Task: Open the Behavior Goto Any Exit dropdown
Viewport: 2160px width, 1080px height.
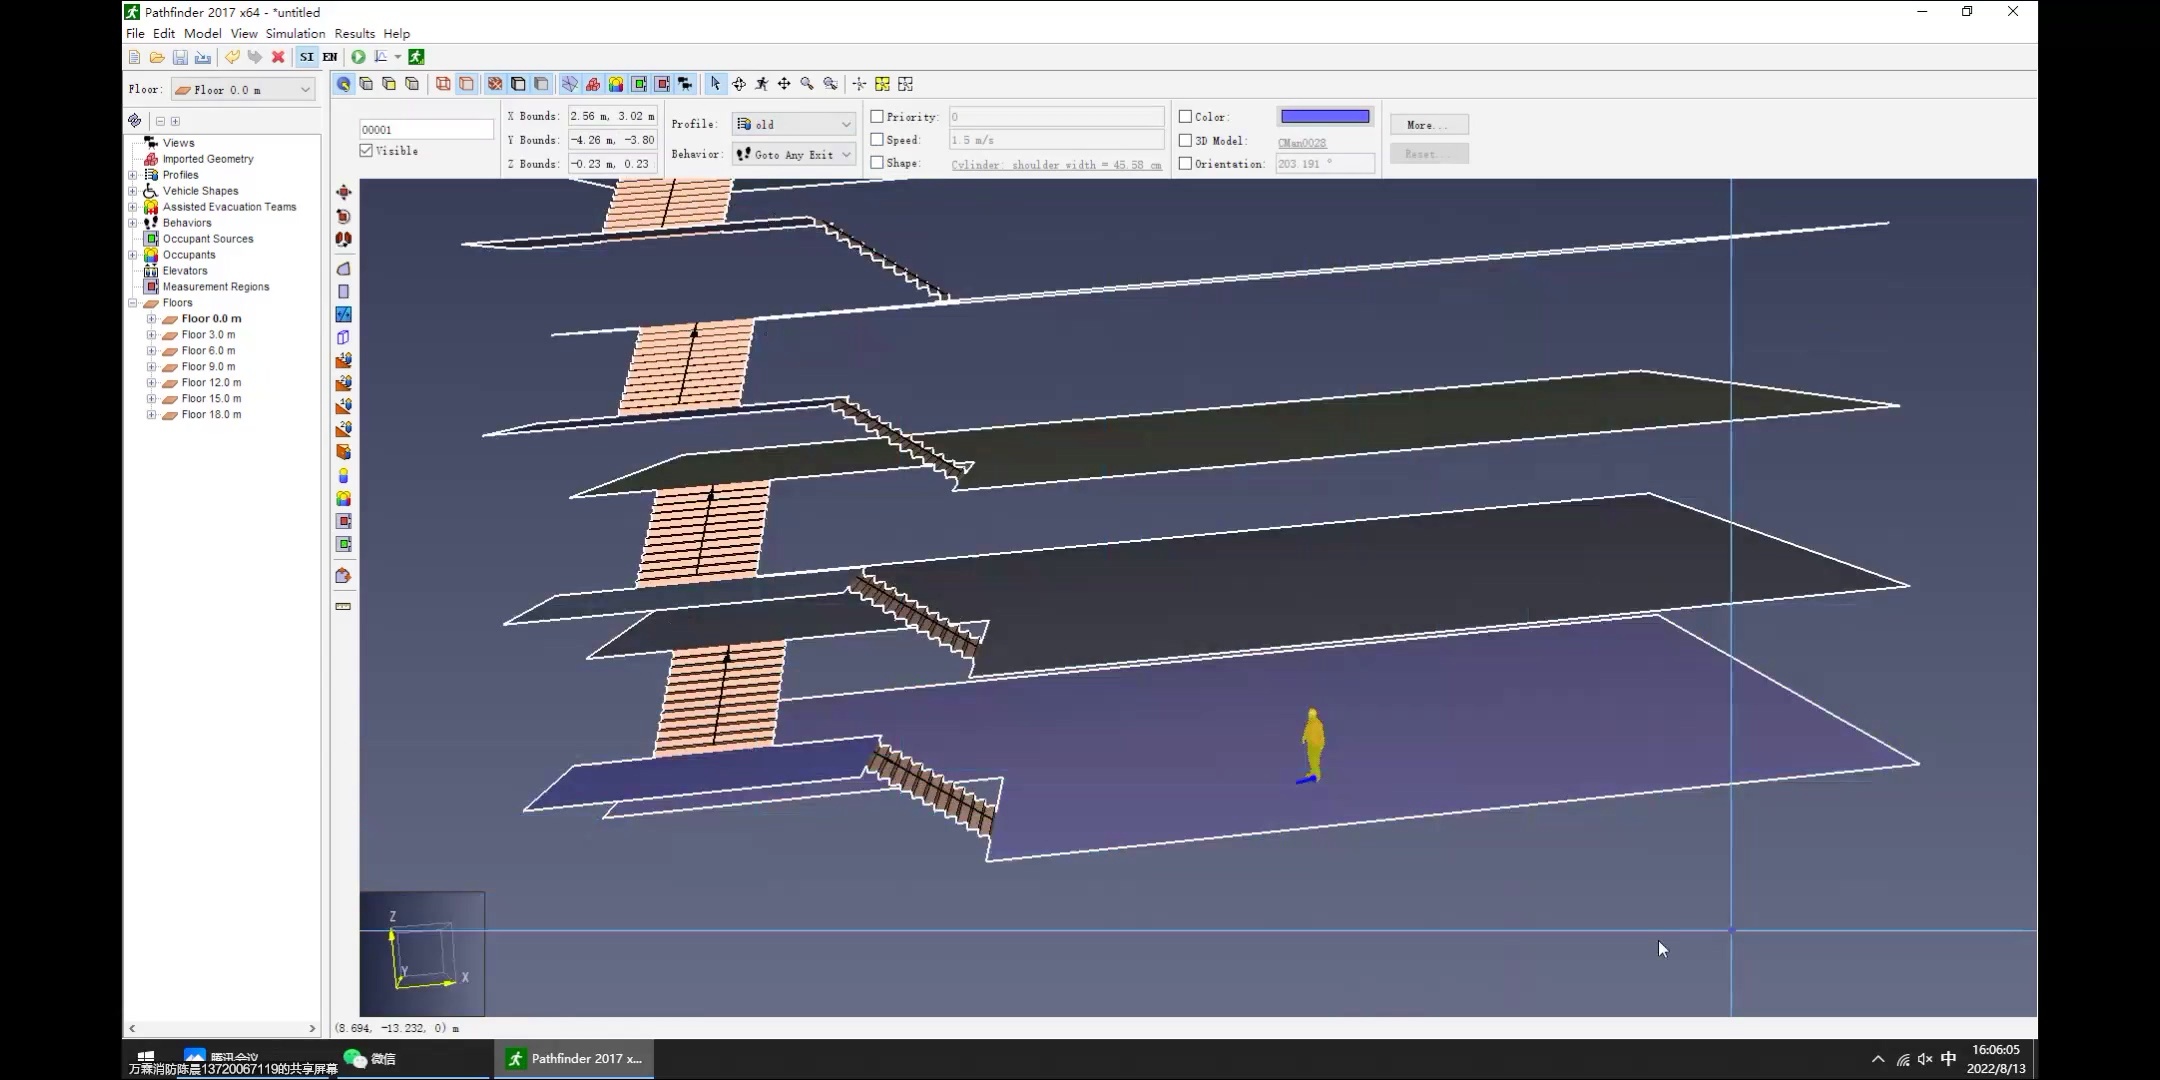Action: 793,155
